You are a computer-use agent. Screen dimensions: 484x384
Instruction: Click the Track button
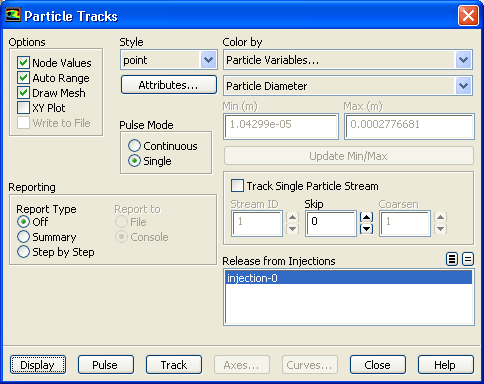(x=174, y=365)
